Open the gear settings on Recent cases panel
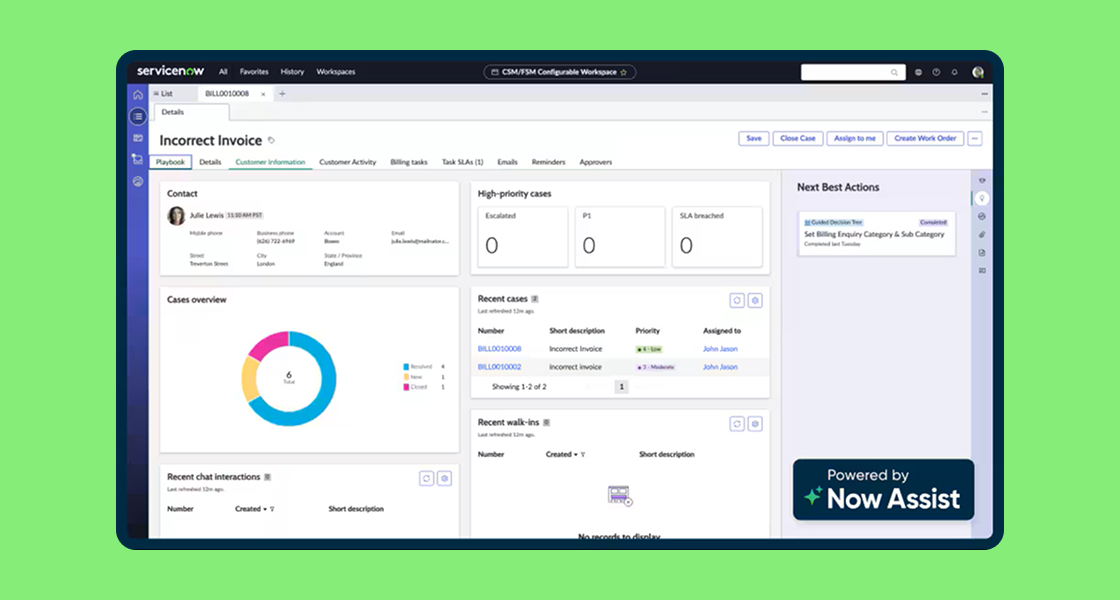The width and height of the screenshot is (1120, 600). [755, 299]
